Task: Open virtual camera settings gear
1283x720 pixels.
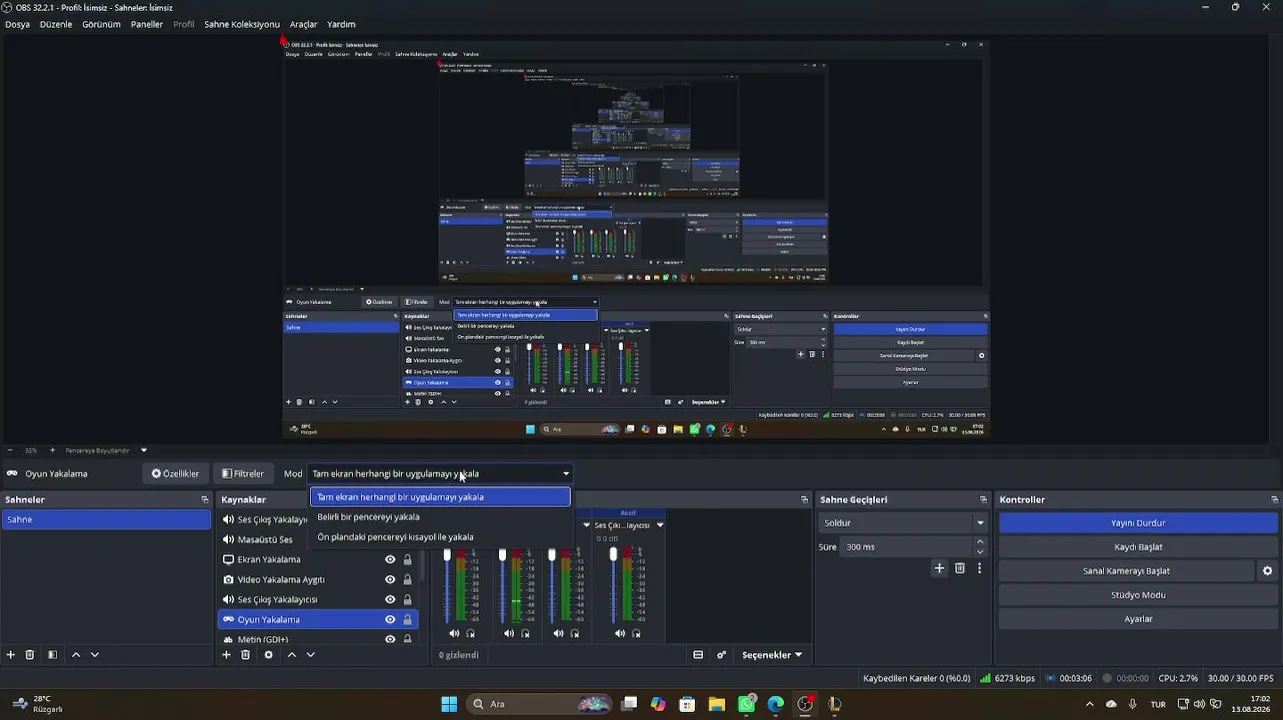Action: click(1267, 571)
